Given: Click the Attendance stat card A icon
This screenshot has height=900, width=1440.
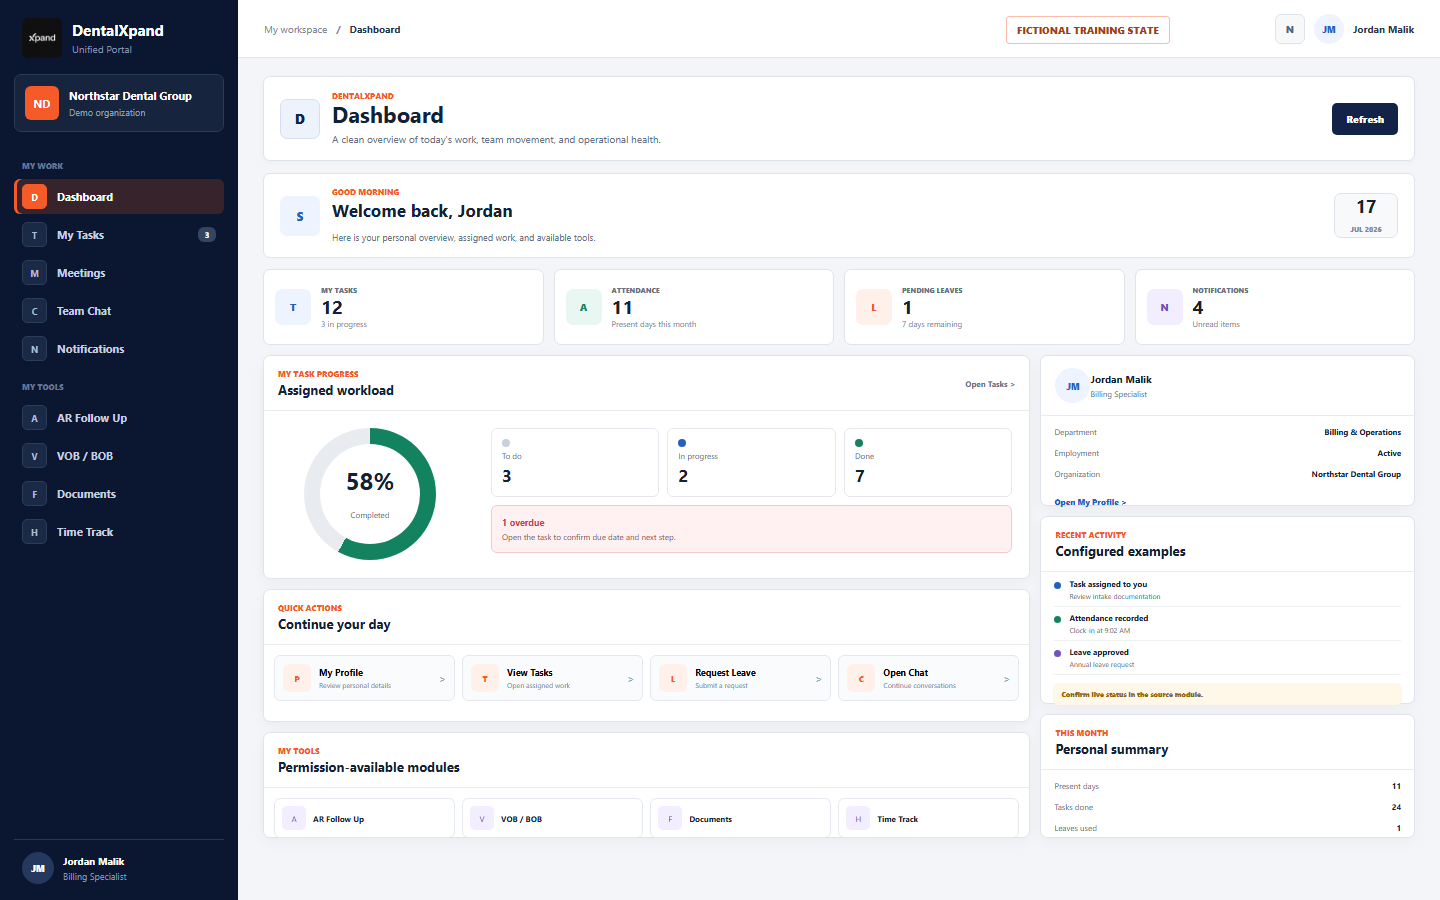Looking at the screenshot, I should coord(584,307).
